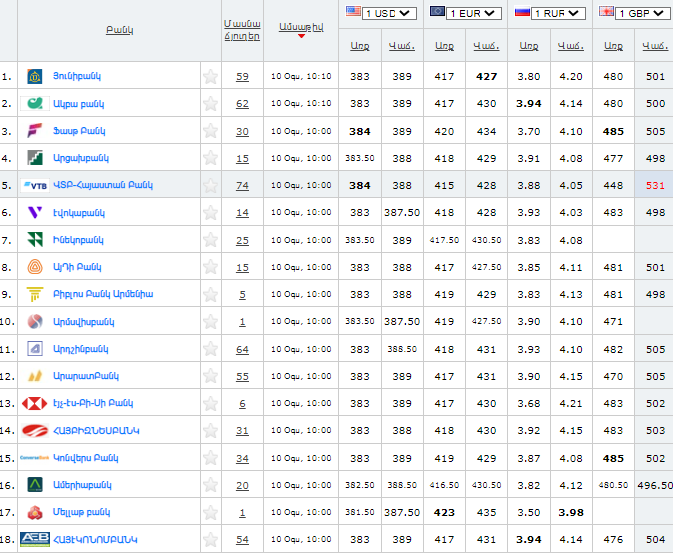
Task: Open the 1 USD currency dropdown
Action: (389, 13)
